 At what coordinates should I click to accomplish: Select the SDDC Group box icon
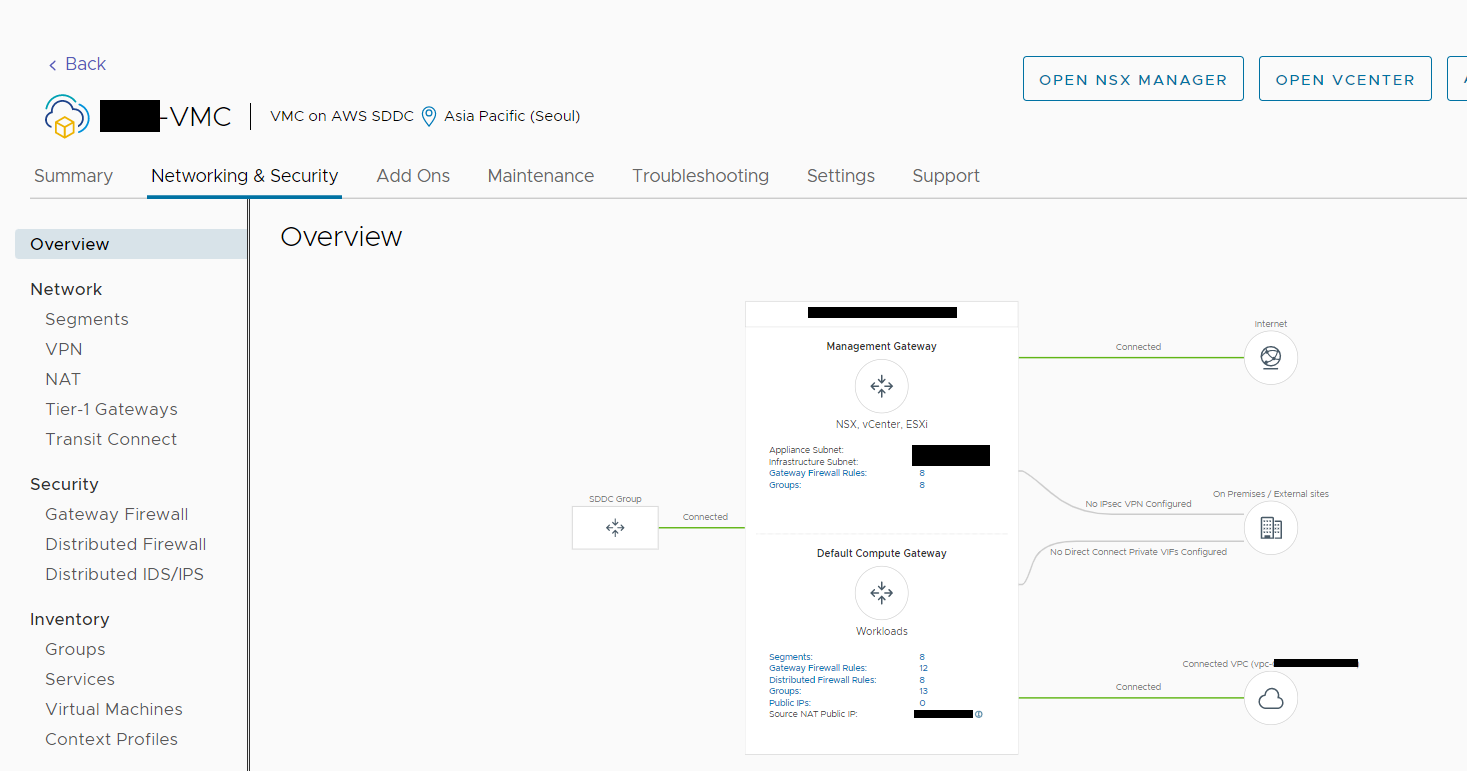click(615, 527)
